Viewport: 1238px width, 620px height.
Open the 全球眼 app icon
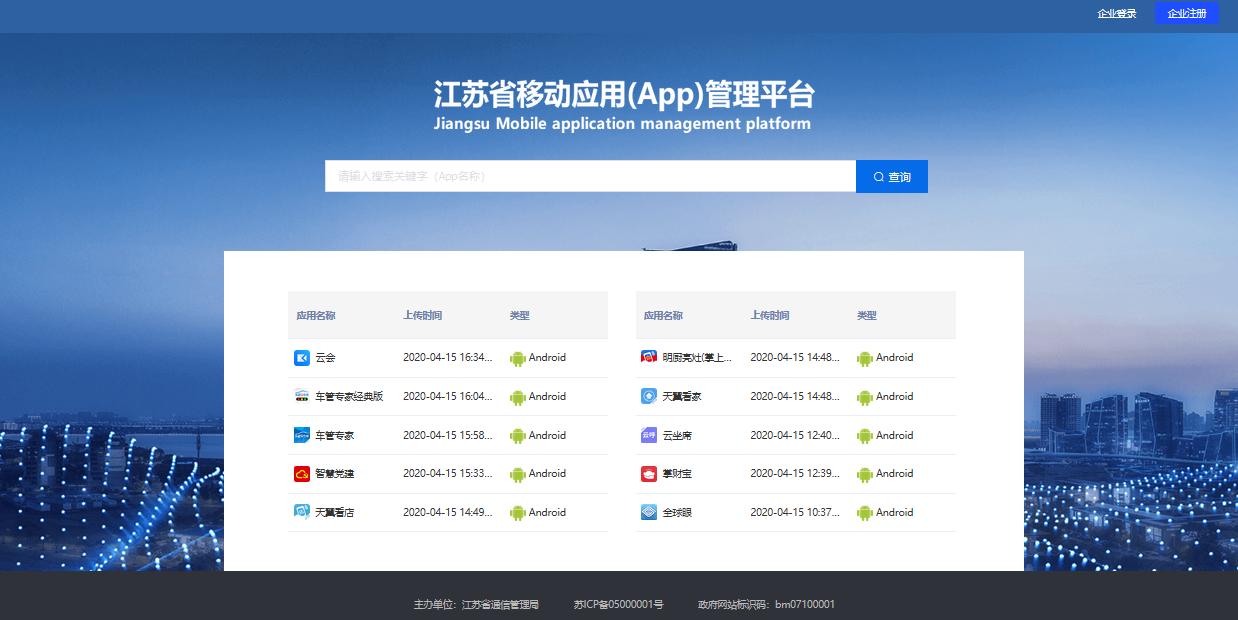pyautogui.click(x=647, y=512)
